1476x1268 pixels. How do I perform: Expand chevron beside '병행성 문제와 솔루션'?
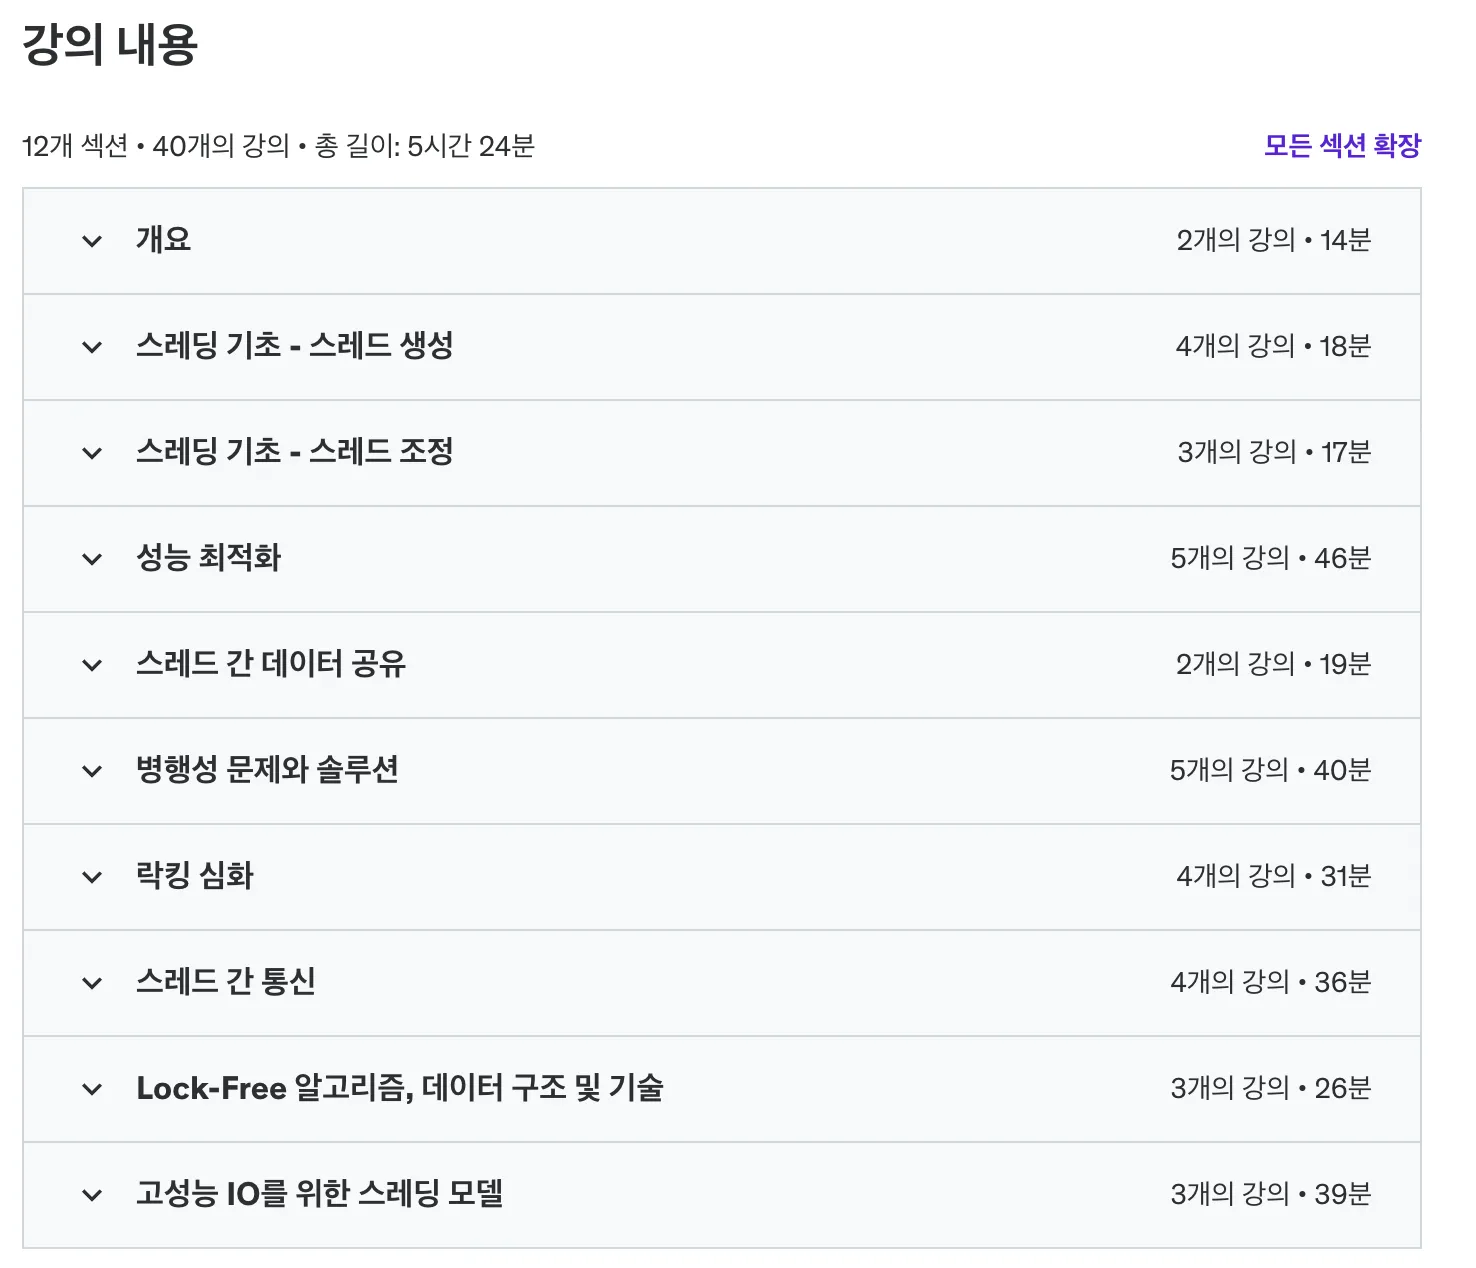click(x=92, y=771)
